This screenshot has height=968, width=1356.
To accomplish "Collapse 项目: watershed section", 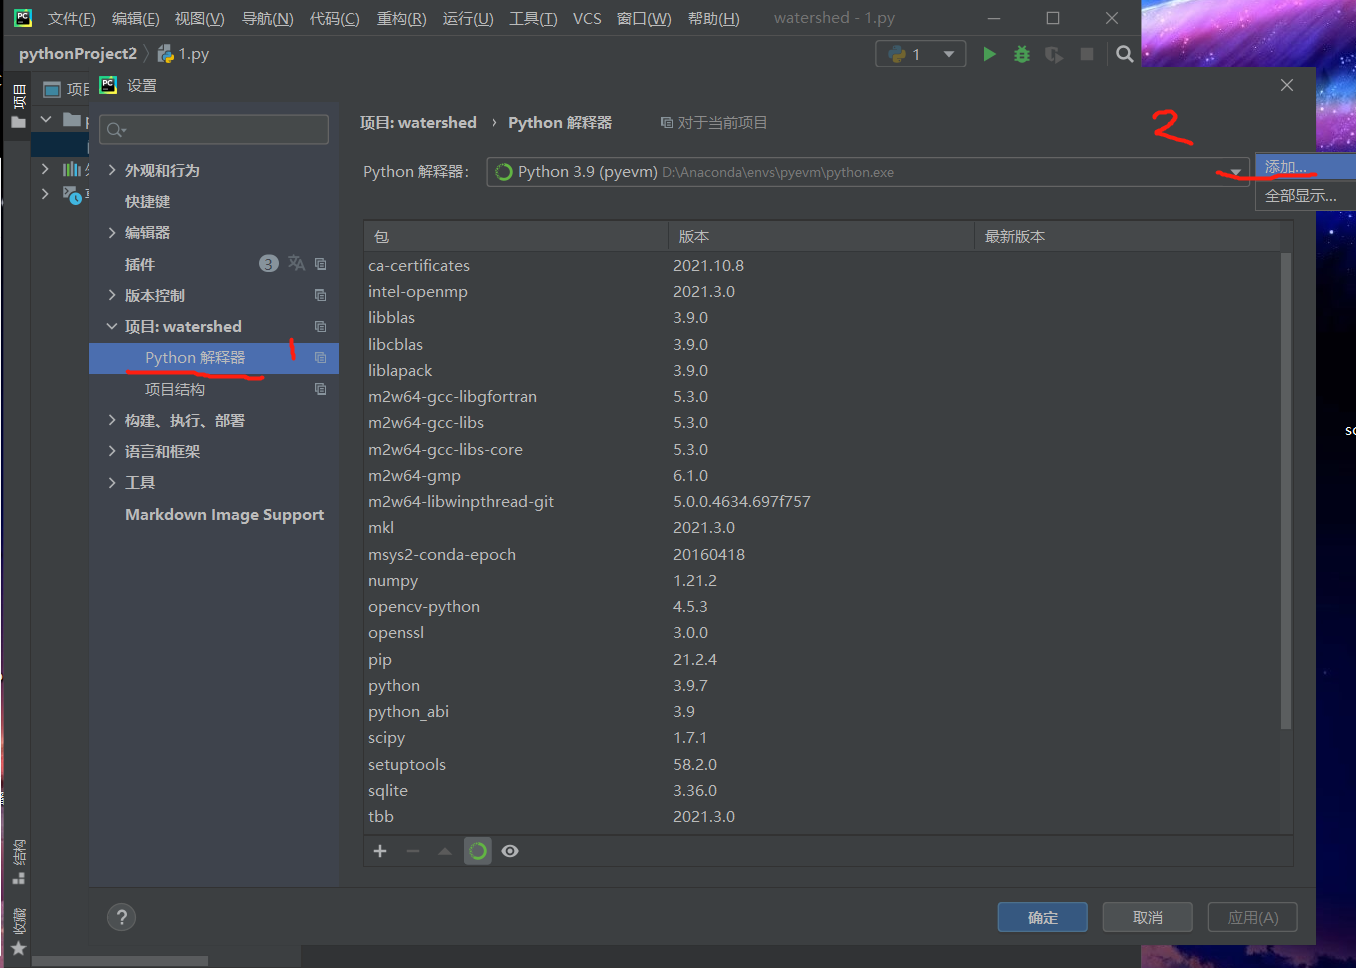I will 112,326.
